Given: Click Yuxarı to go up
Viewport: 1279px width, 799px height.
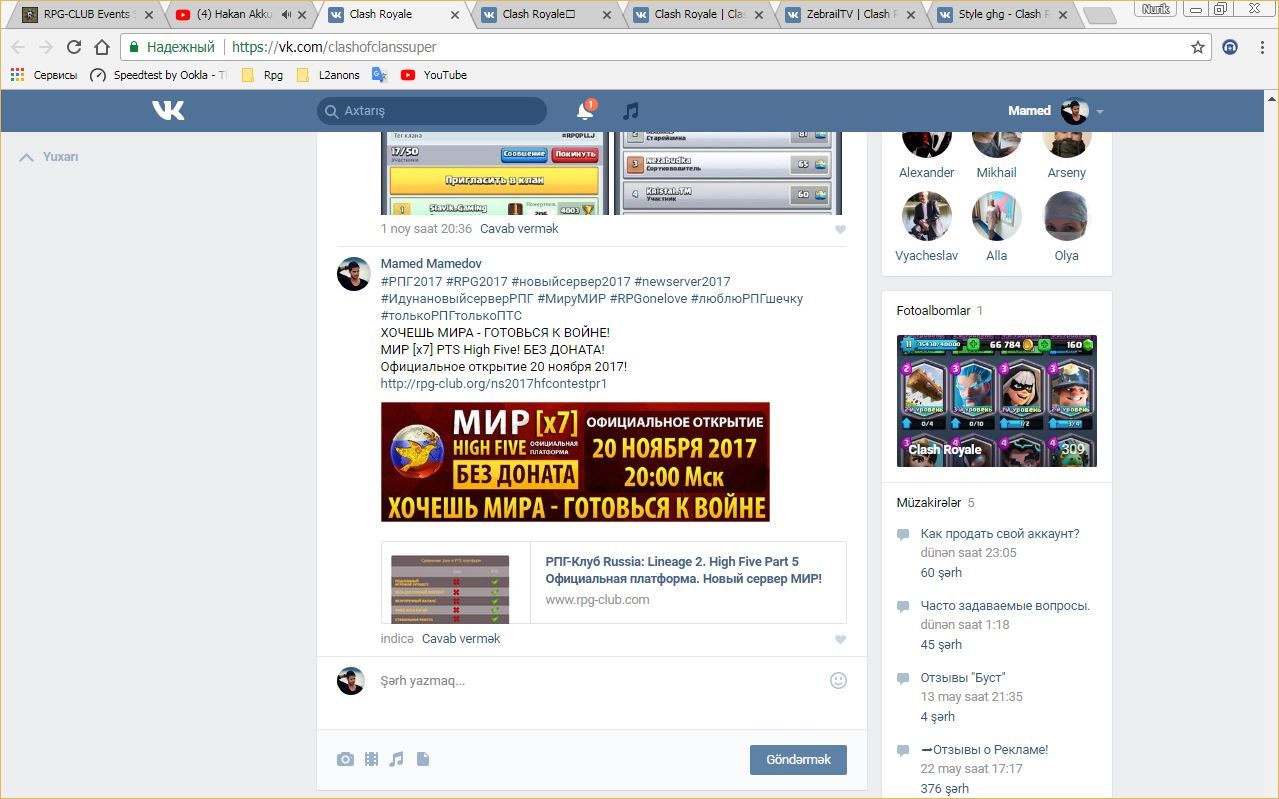Looking at the screenshot, I should coord(50,157).
